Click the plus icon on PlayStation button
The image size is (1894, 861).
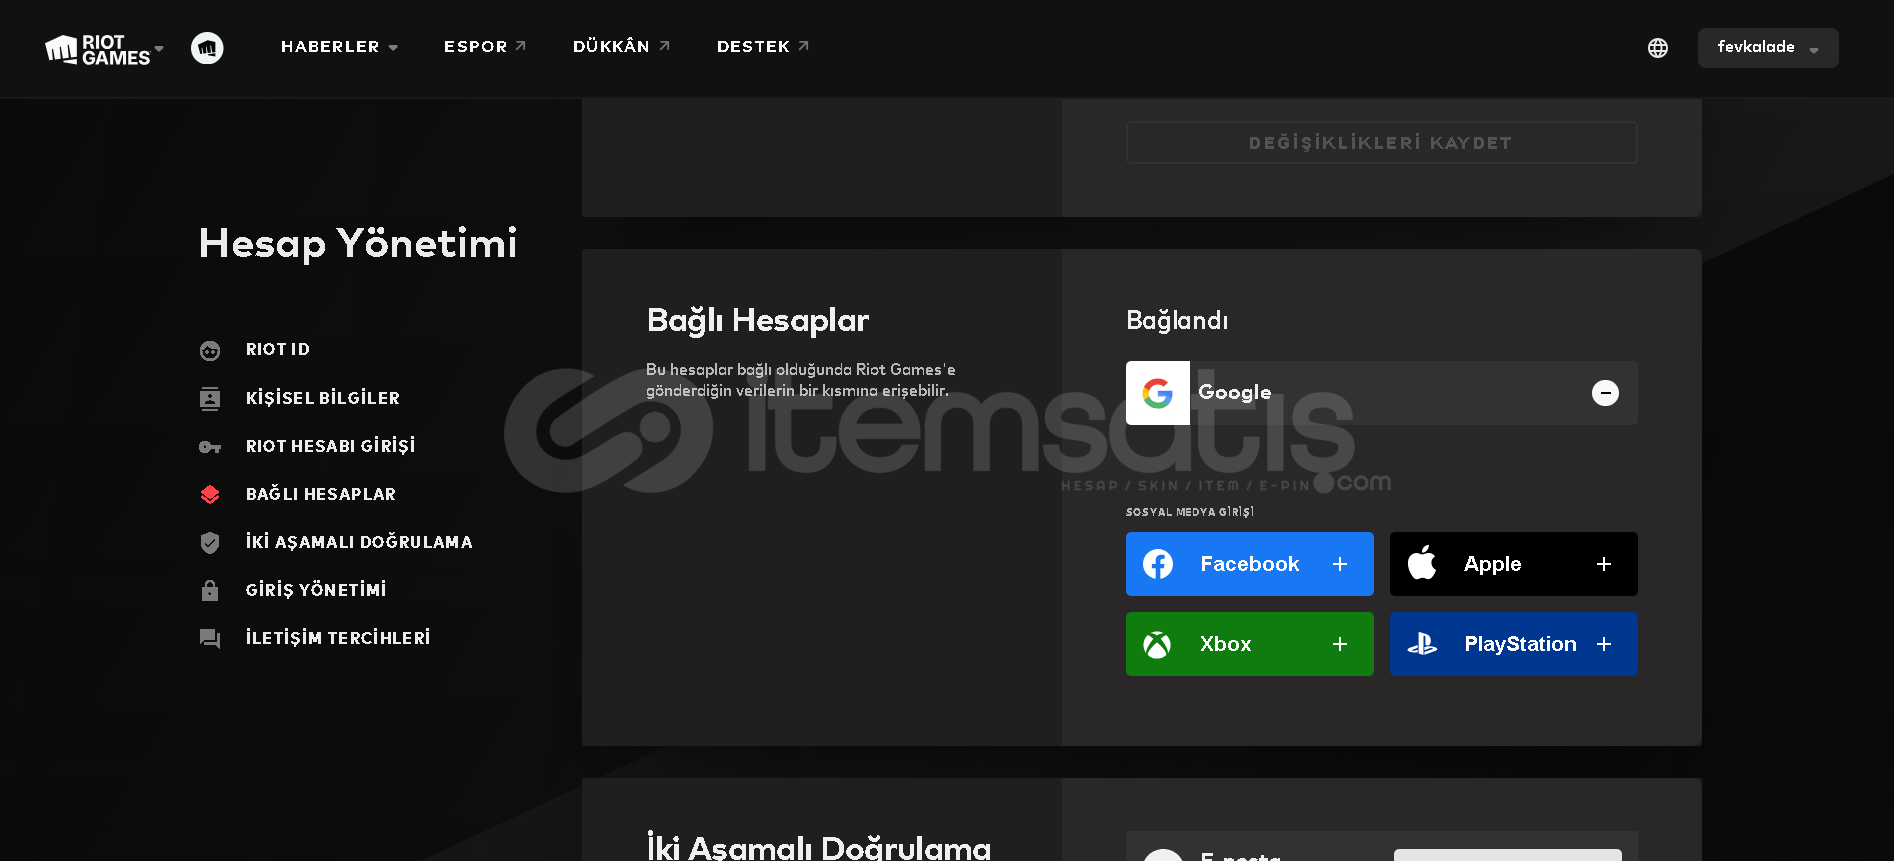click(x=1604, y=644)
